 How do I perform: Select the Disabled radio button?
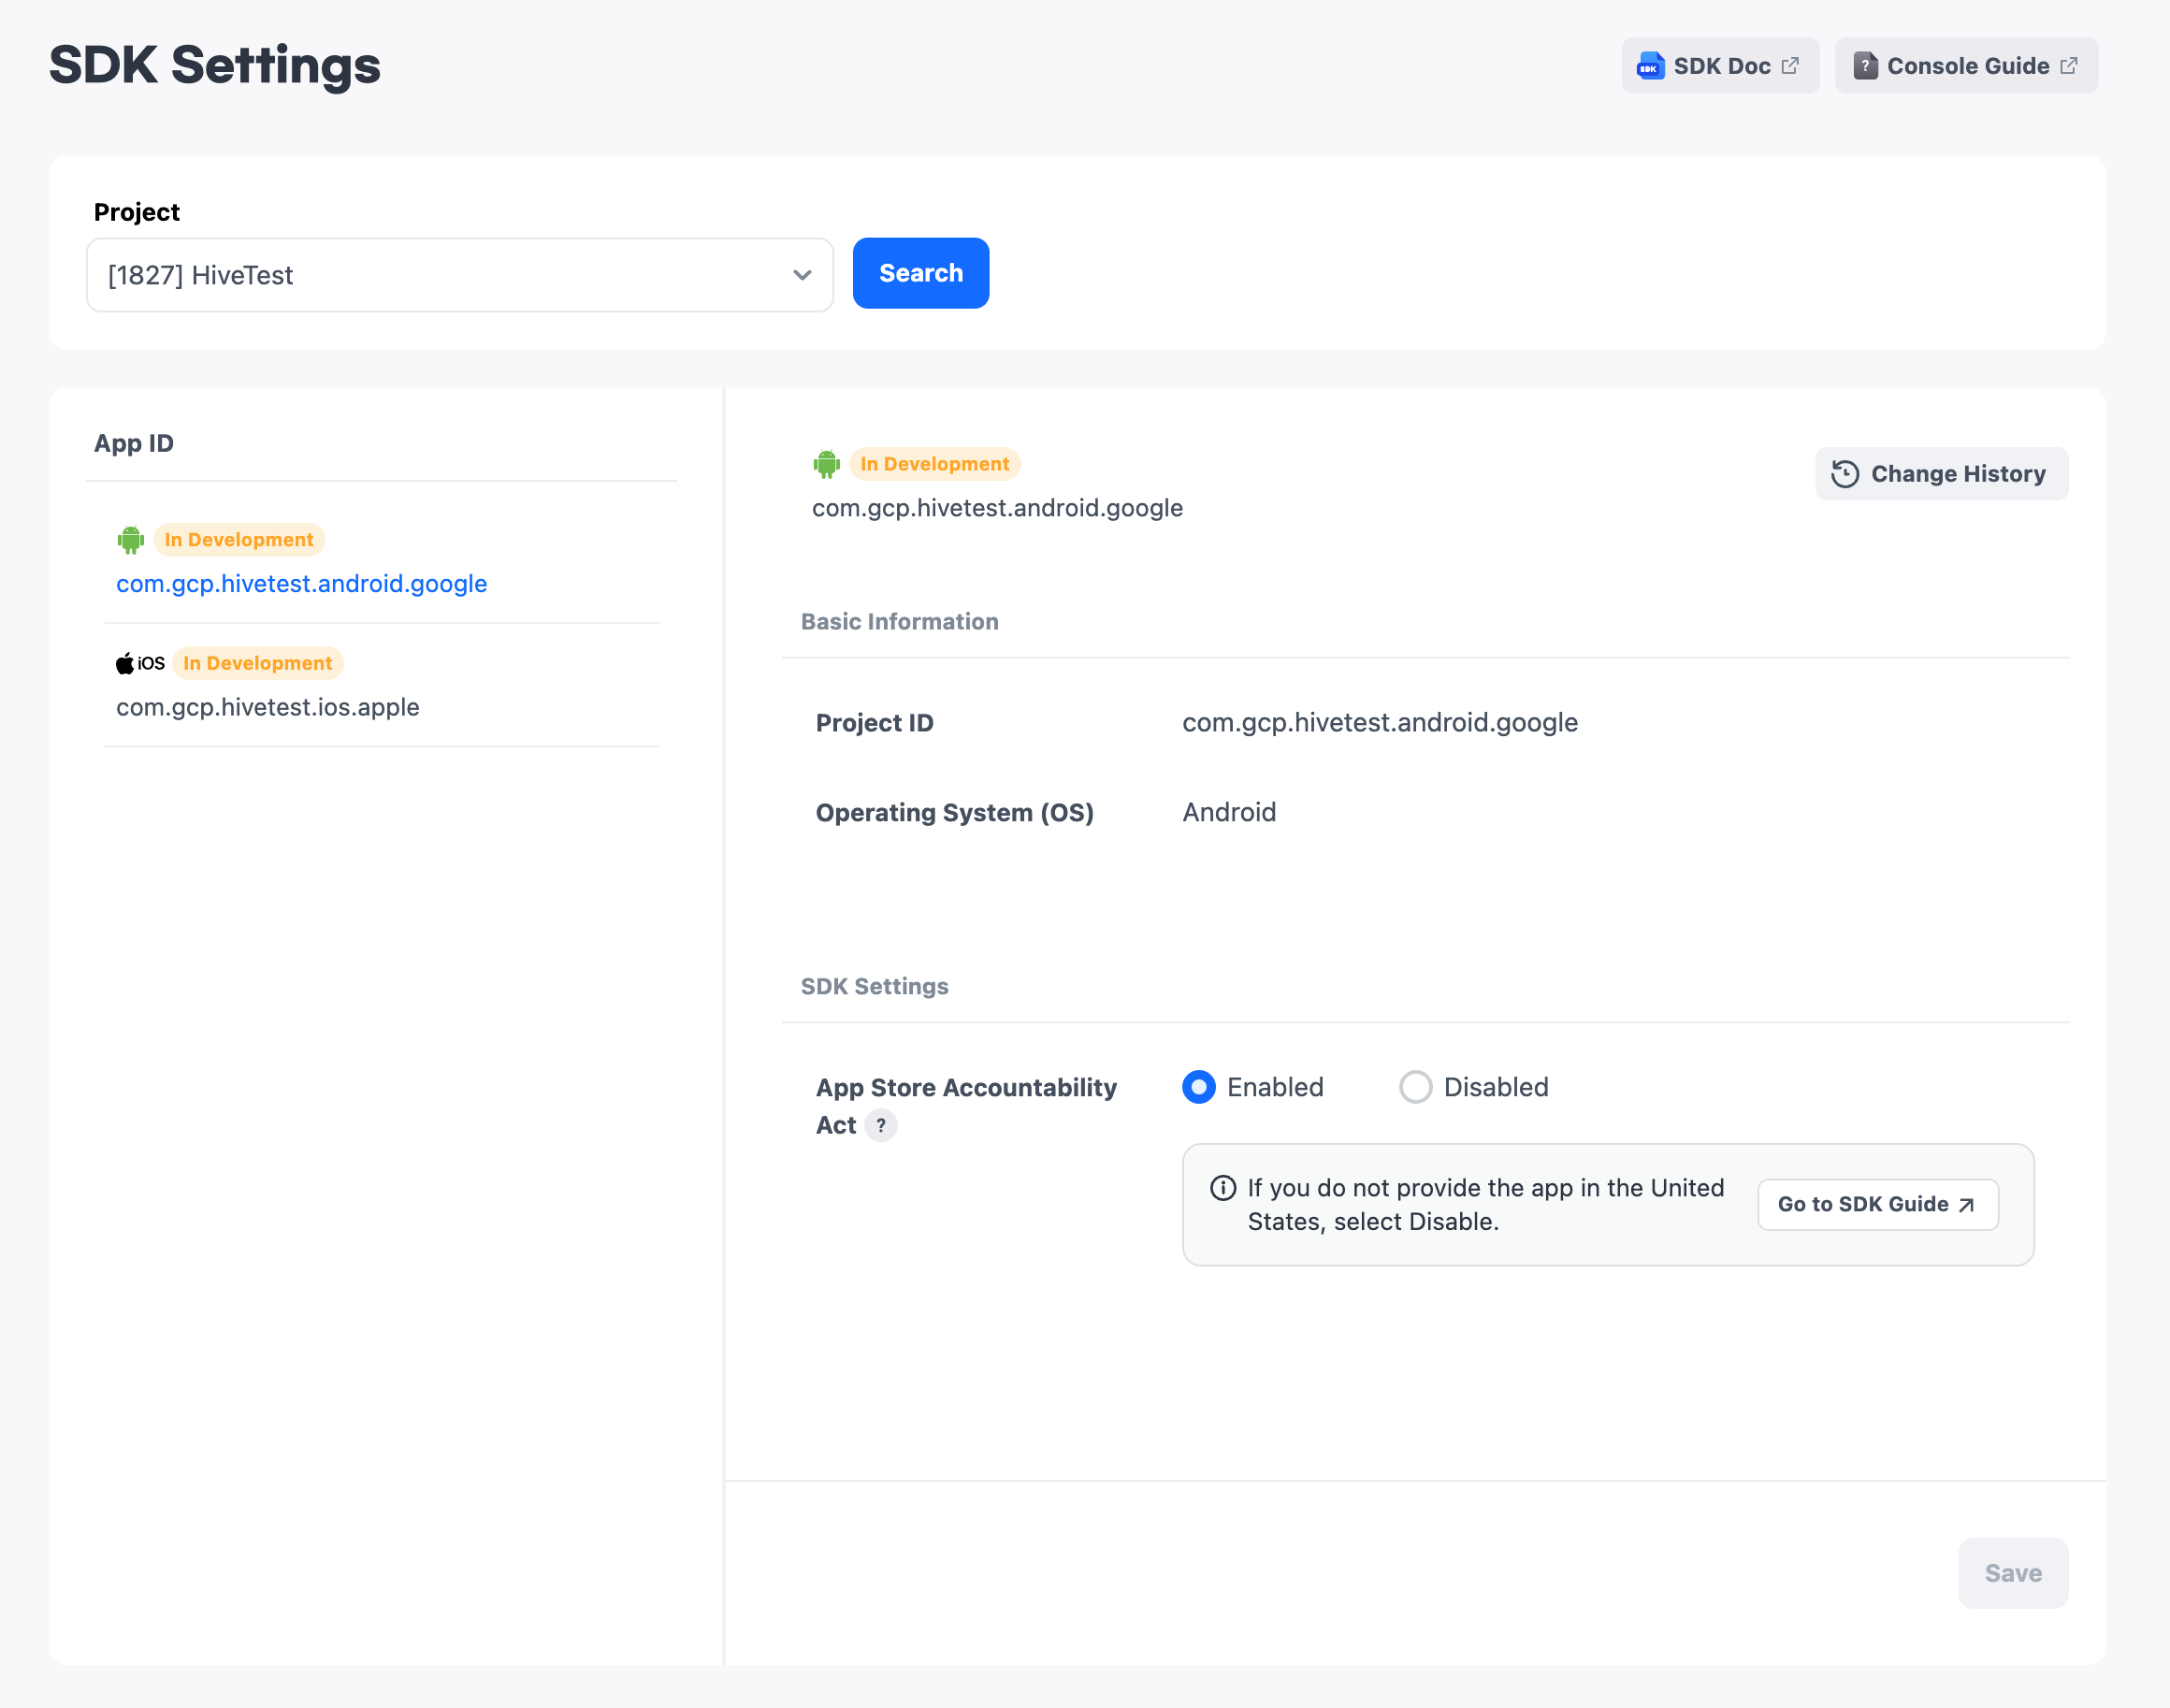click(x=1414, y=1087)
